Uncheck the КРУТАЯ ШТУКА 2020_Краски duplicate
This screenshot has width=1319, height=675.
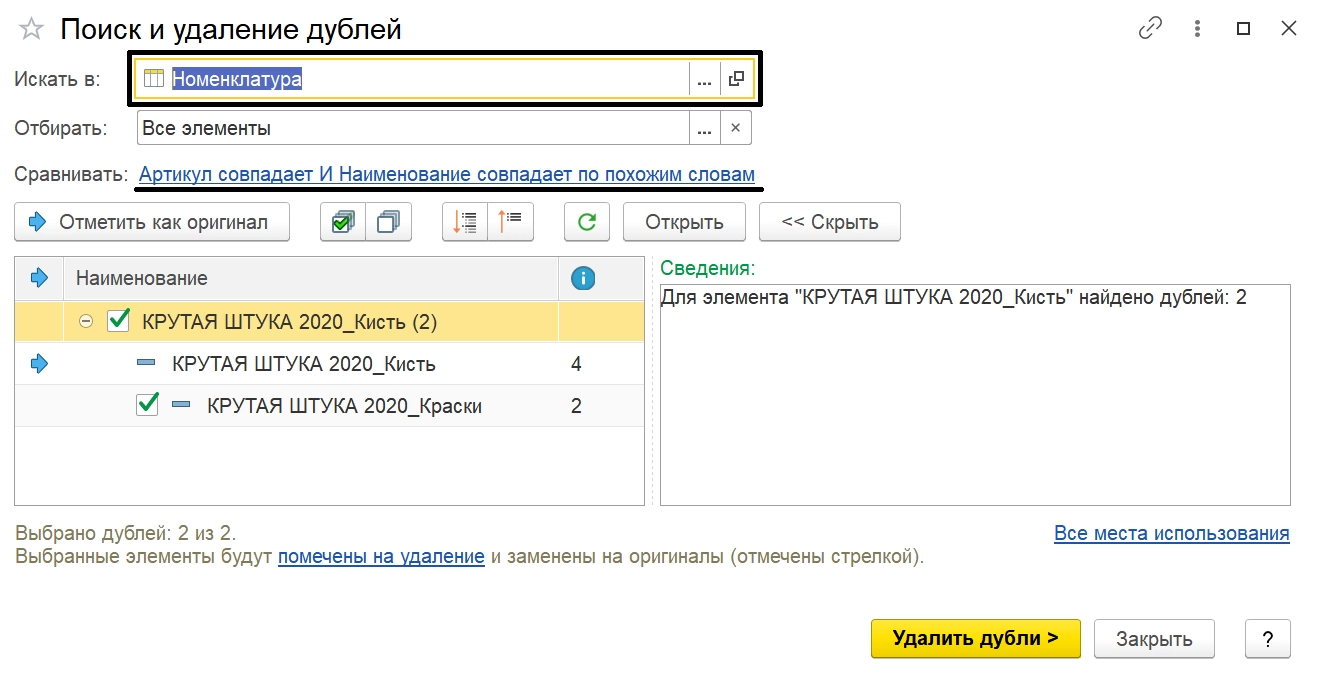coord(147,405)
